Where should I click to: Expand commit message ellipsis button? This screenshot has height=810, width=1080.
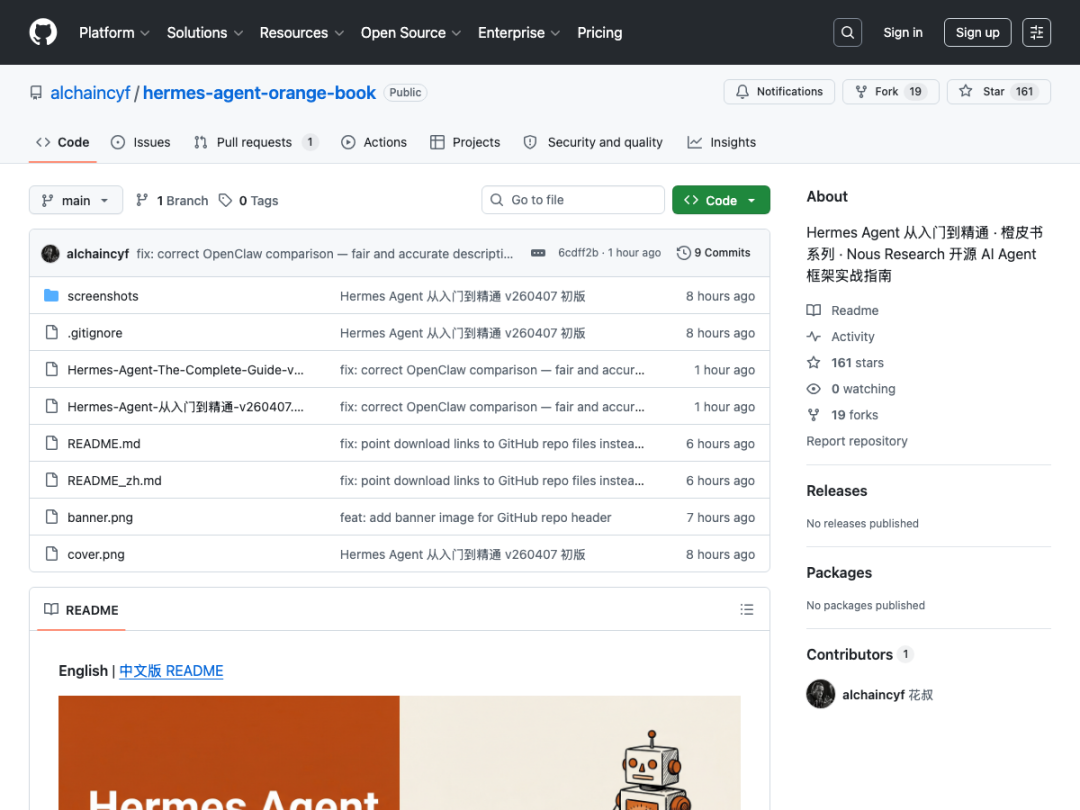tap(538, 253)
